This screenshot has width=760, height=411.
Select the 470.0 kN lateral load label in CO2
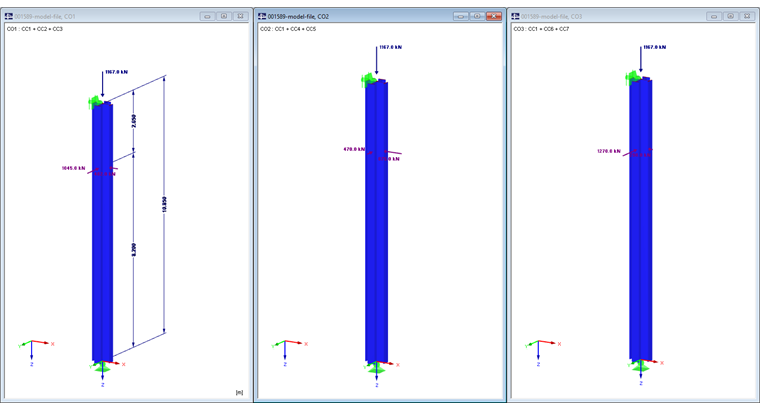click(x=354, y=149)
